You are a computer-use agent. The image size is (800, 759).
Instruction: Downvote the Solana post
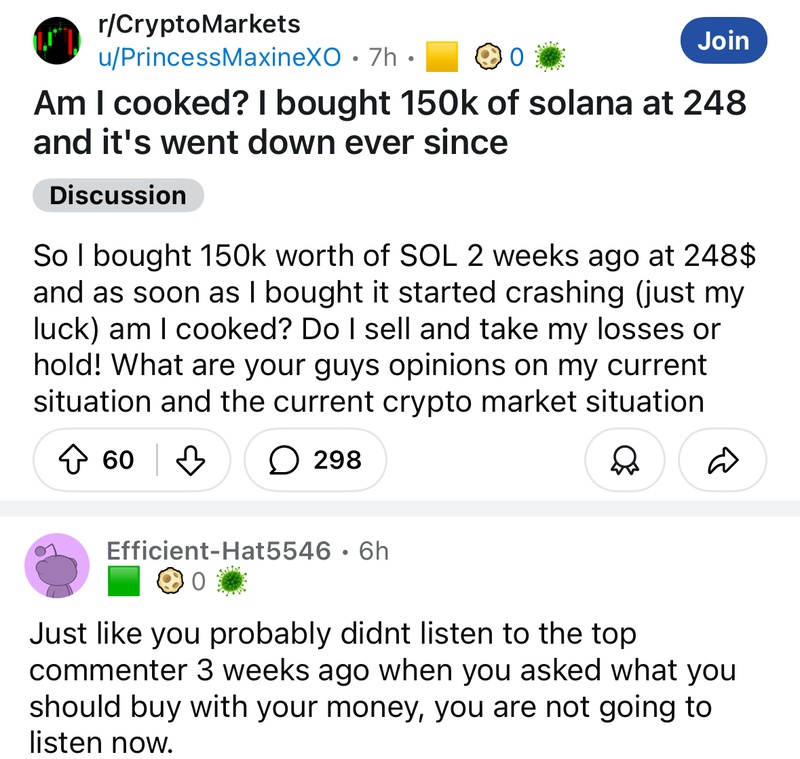(190, 460)
